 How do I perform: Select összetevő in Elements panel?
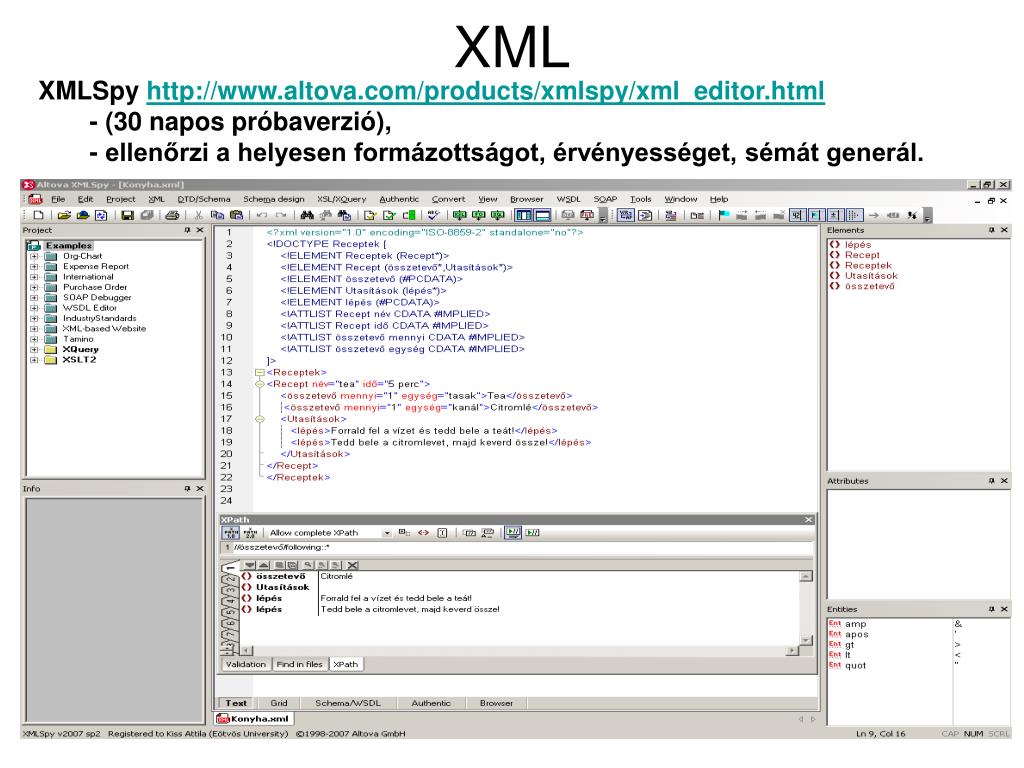(869, 286)
